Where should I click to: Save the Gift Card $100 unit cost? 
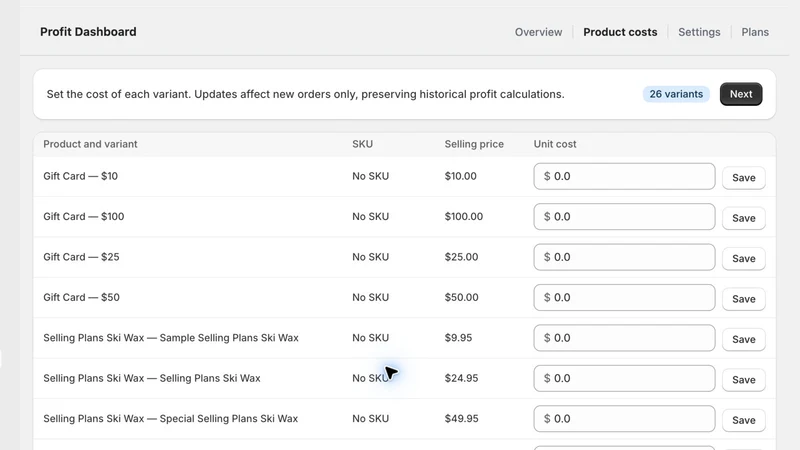(743, 218)
